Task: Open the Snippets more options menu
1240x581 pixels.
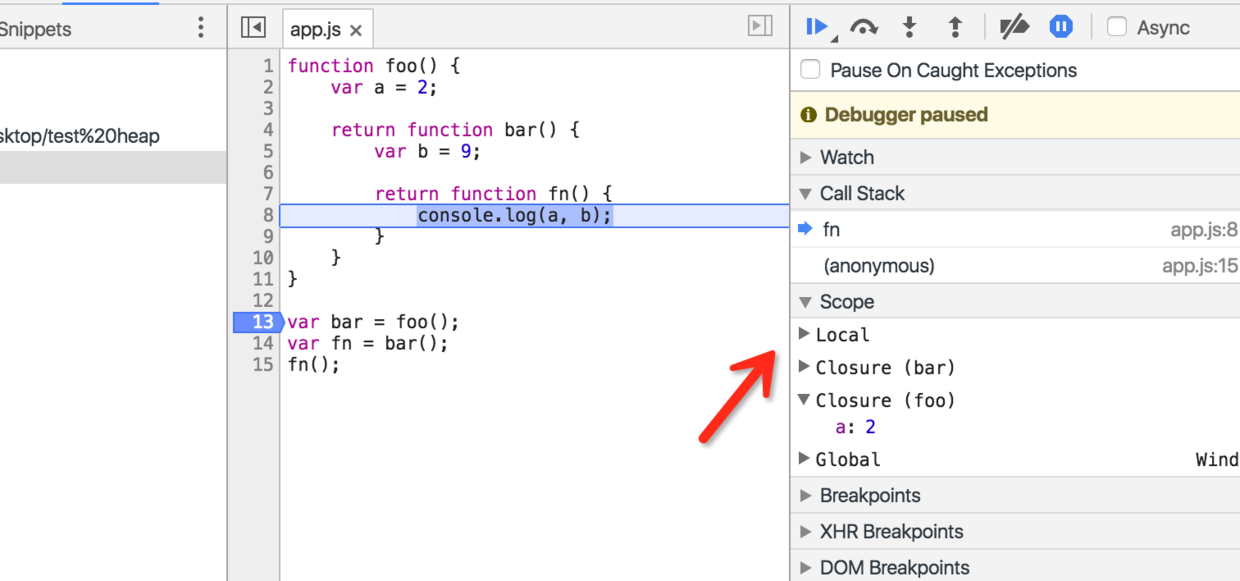Action: coord(201,28)
